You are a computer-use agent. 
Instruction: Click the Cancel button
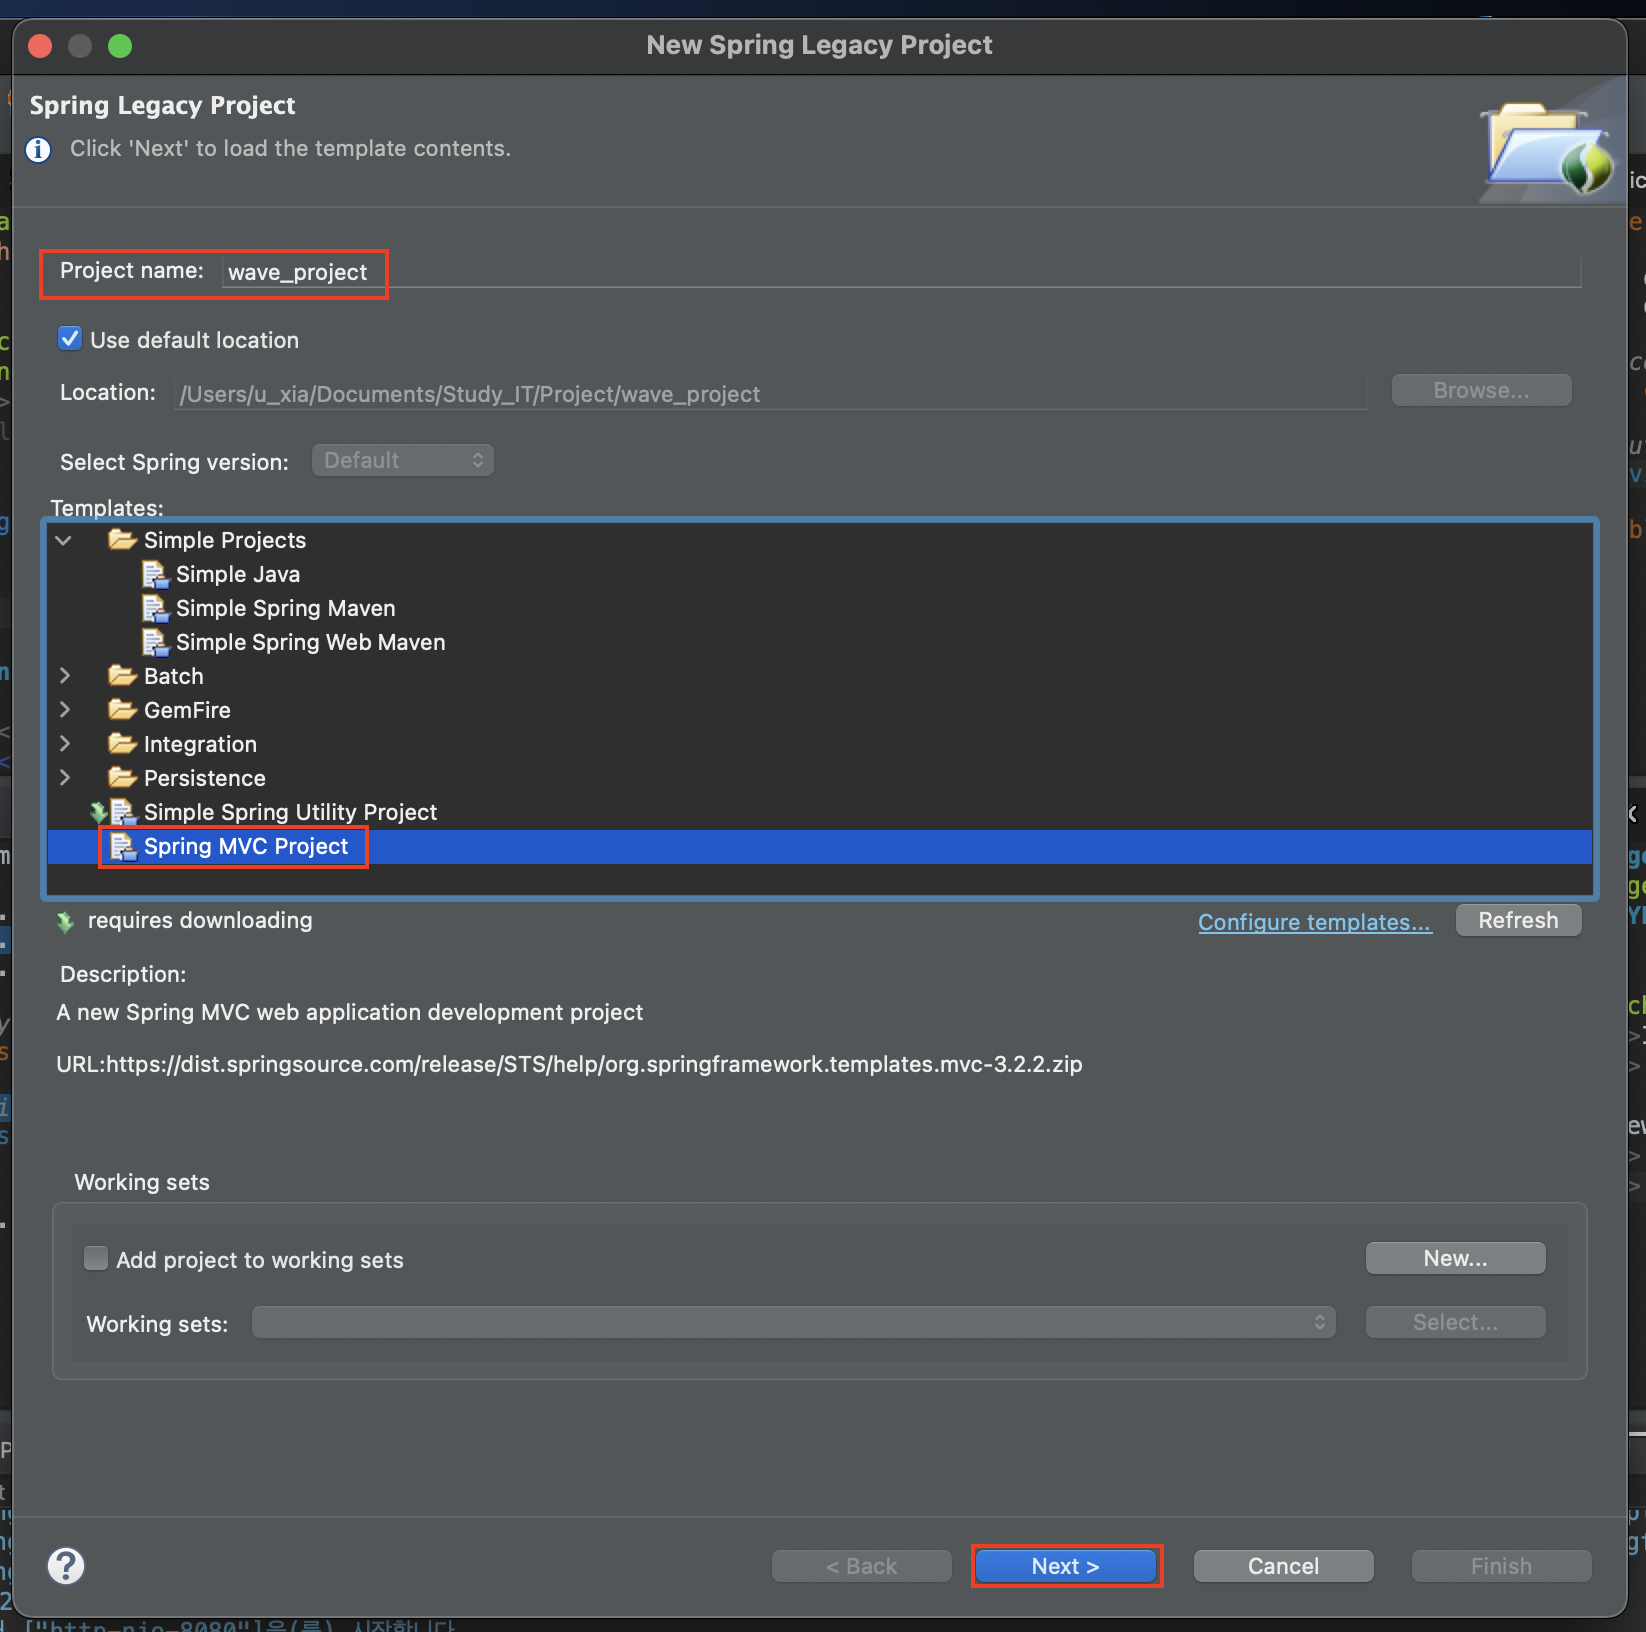1284,1566
